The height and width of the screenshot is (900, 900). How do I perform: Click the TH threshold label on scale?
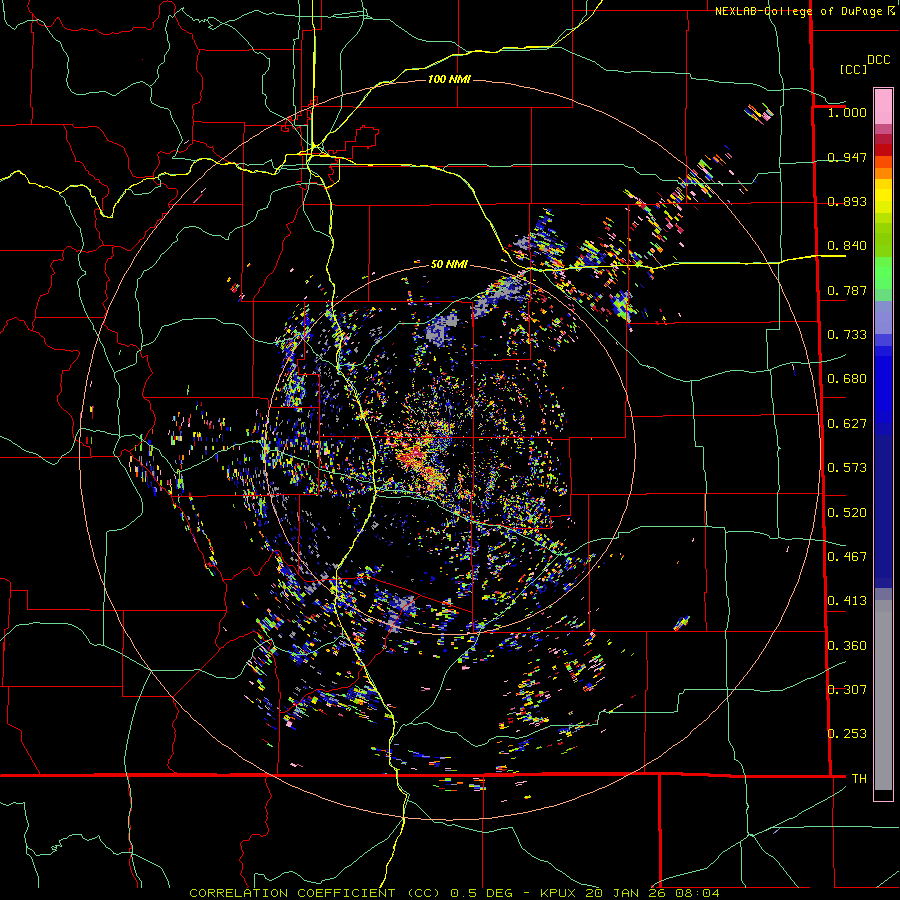coord(859,779)
